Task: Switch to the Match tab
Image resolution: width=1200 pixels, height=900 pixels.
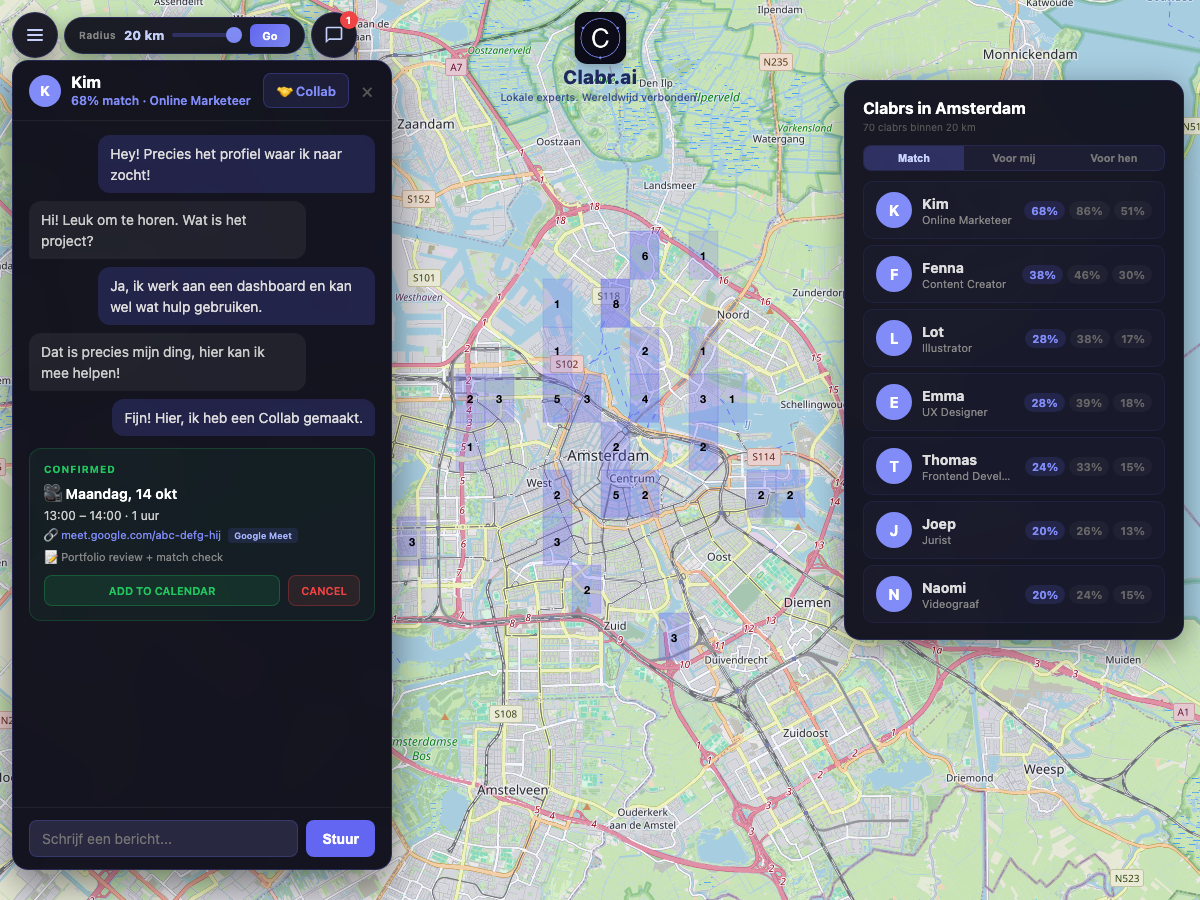Action: 913,158
